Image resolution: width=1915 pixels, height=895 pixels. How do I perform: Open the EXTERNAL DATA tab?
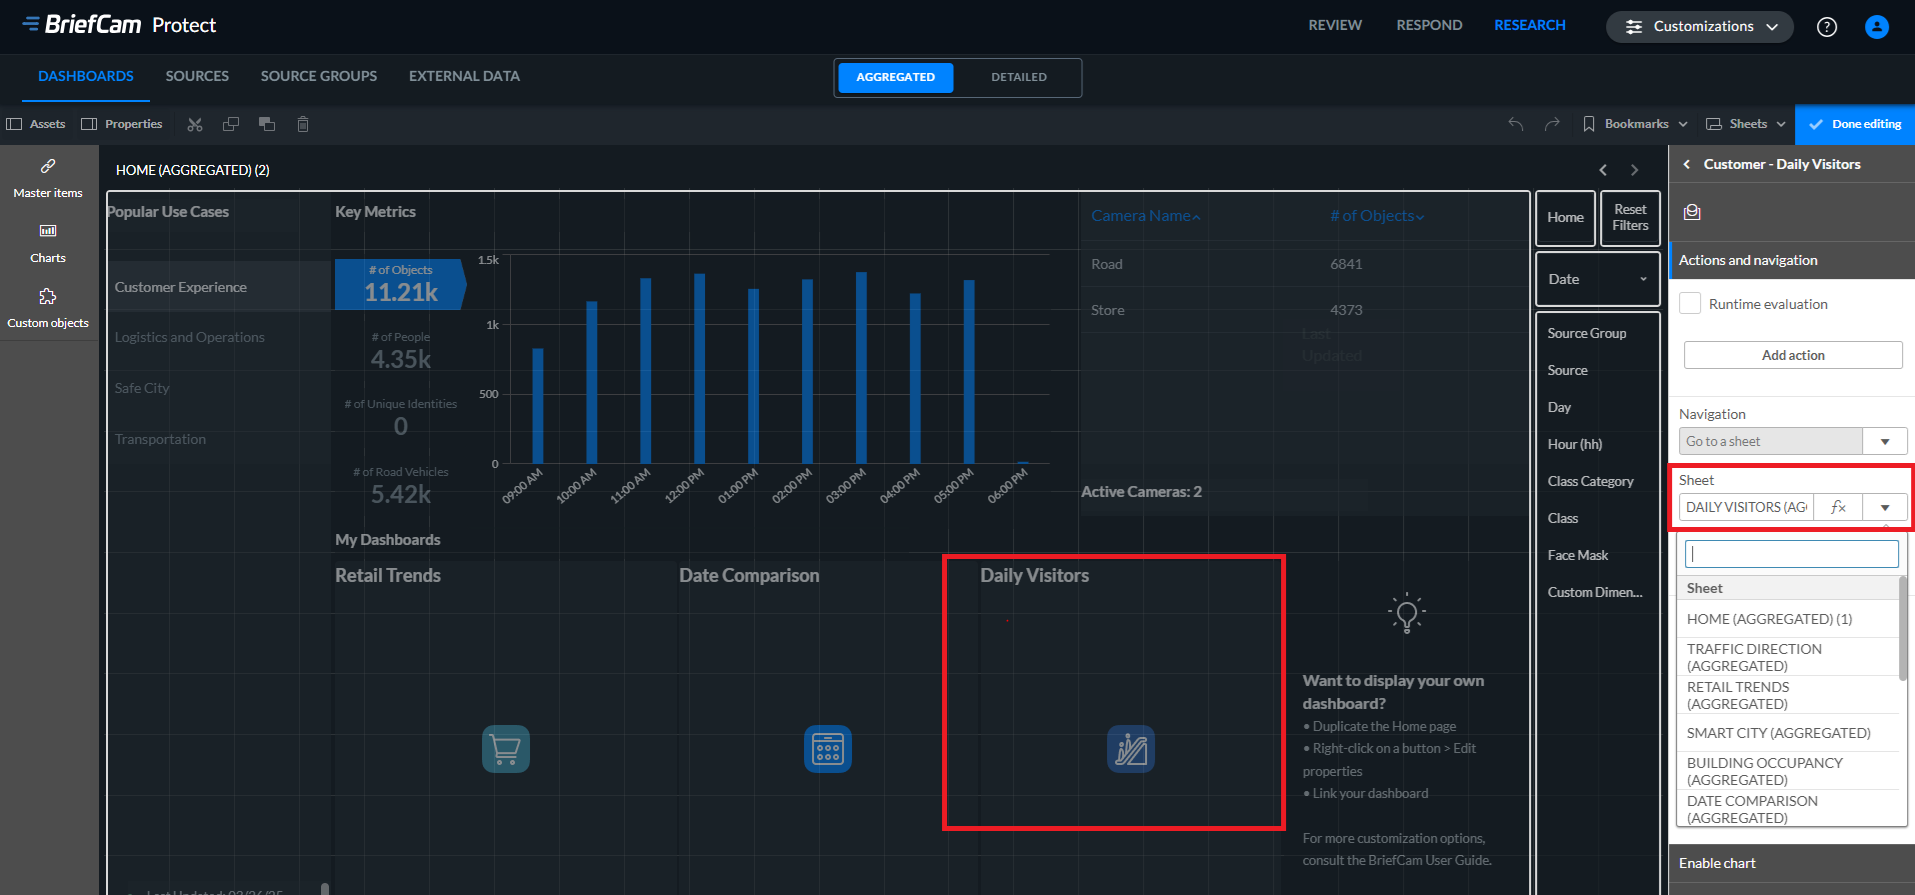click(x=464, y=76)
